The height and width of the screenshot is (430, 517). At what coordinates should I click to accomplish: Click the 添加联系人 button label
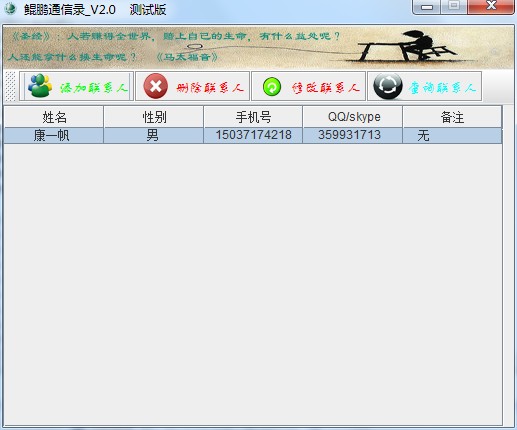point(93,88)
